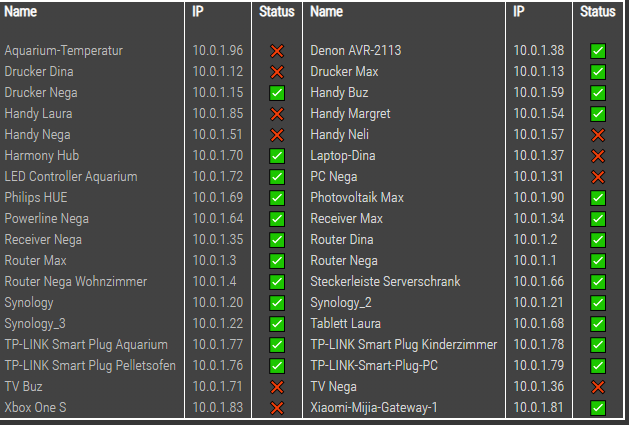Select the TP-LINK Smart Plug Kinderzimmer entry
629x425 pixels.
(403, 345)
